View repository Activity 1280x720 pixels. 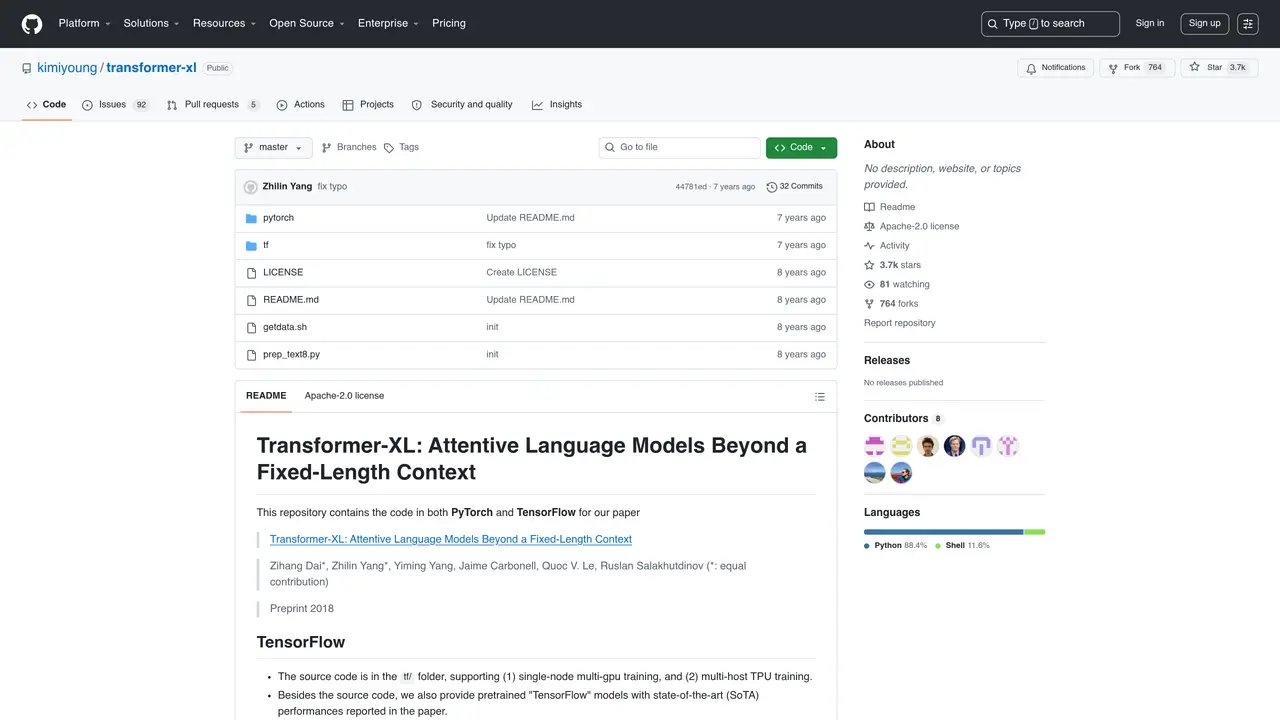point(887,246)
